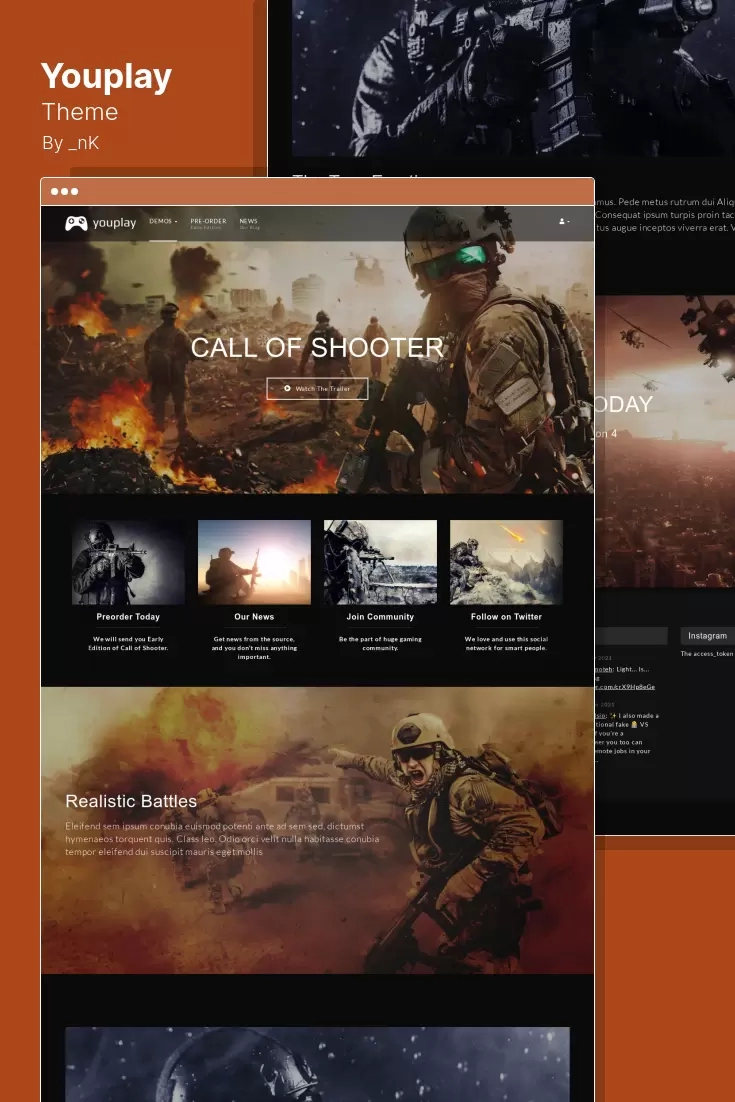Viewport: 735px width, 1102px height.
Task: Click the play icon in Watch The Trailer
Action: (x=287, y=389)
